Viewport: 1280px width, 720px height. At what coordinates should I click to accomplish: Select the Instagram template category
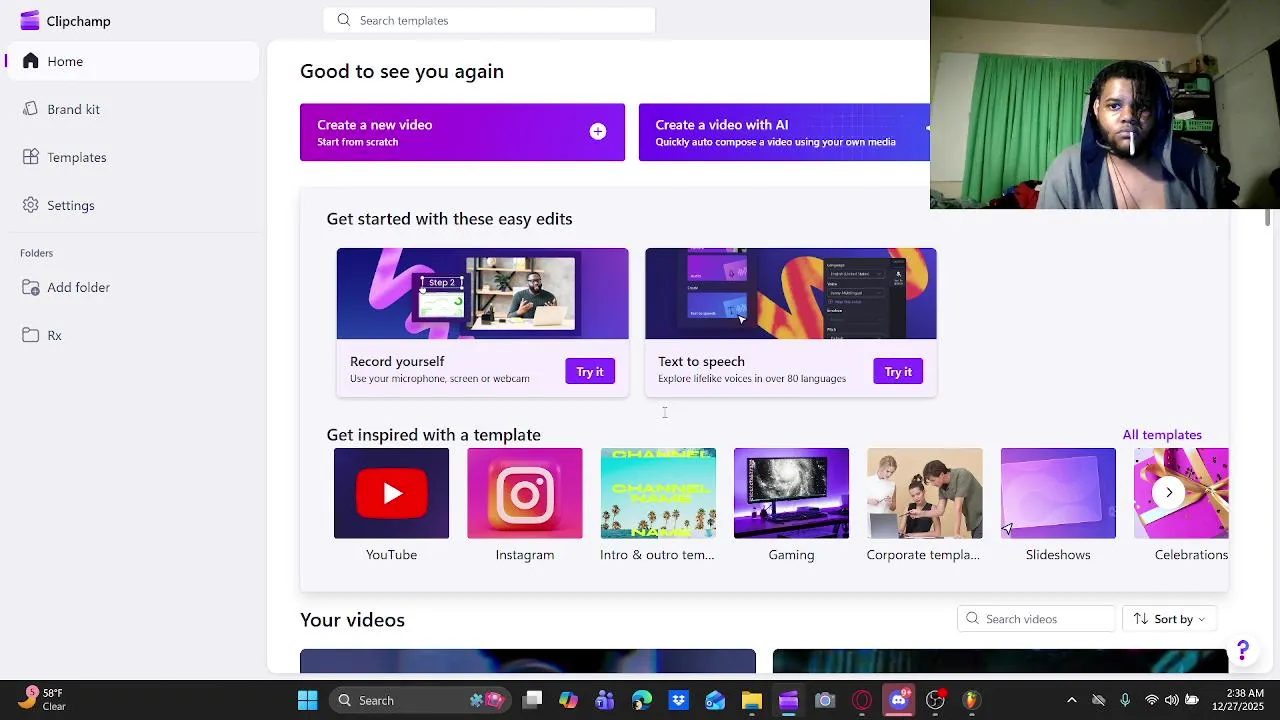(x=525, y=505)
